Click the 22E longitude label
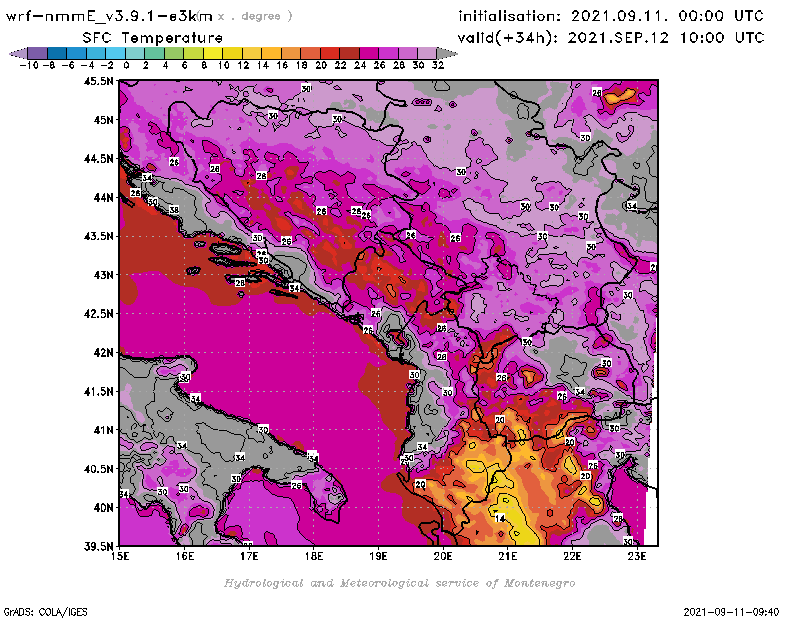800x618 pixels. (x=572, y=556)
